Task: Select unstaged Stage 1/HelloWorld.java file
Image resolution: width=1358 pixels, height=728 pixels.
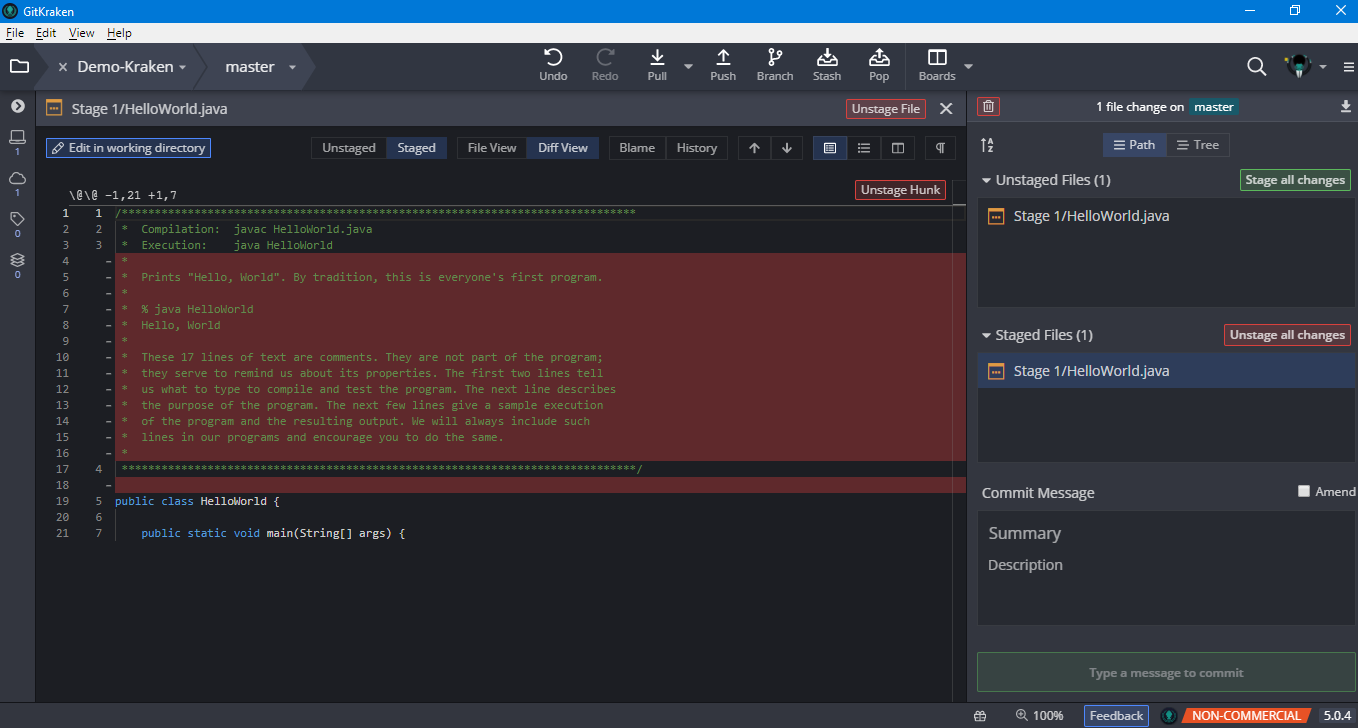Action: coord(1166,216)
